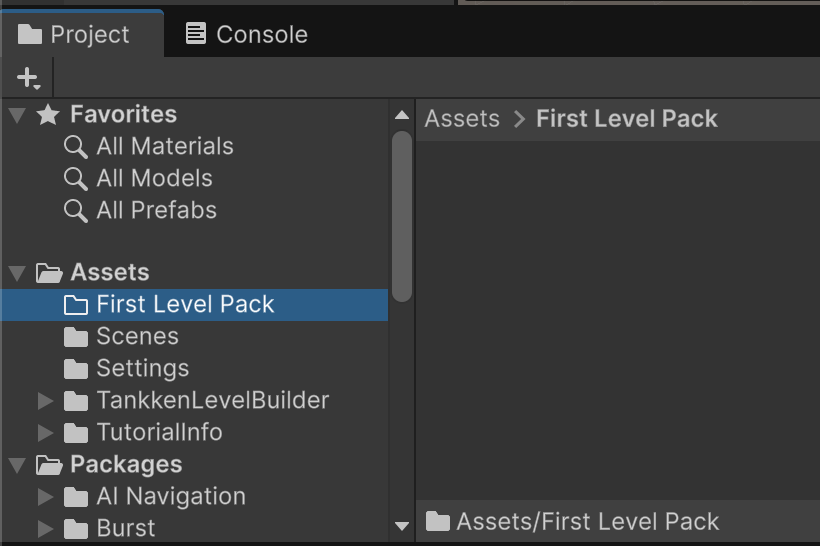This screenshot has width=820, height=546.
Task: Collapse the Assets folder arrow
Action: pyautogui.click(x=17, y=272)
